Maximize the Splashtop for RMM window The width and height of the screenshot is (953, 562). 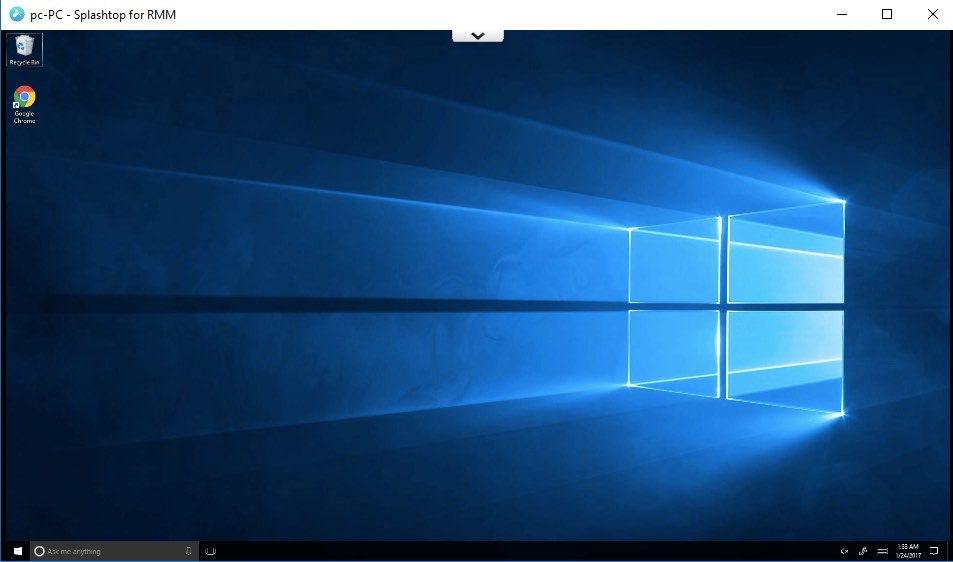[887, 14]
